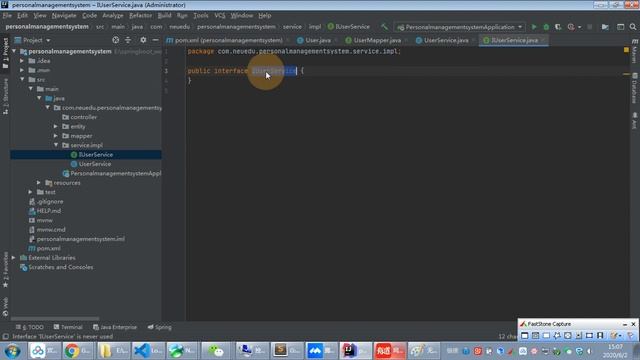
Task: Select HELP.md in project tree
Action: (x=44, y=211)
